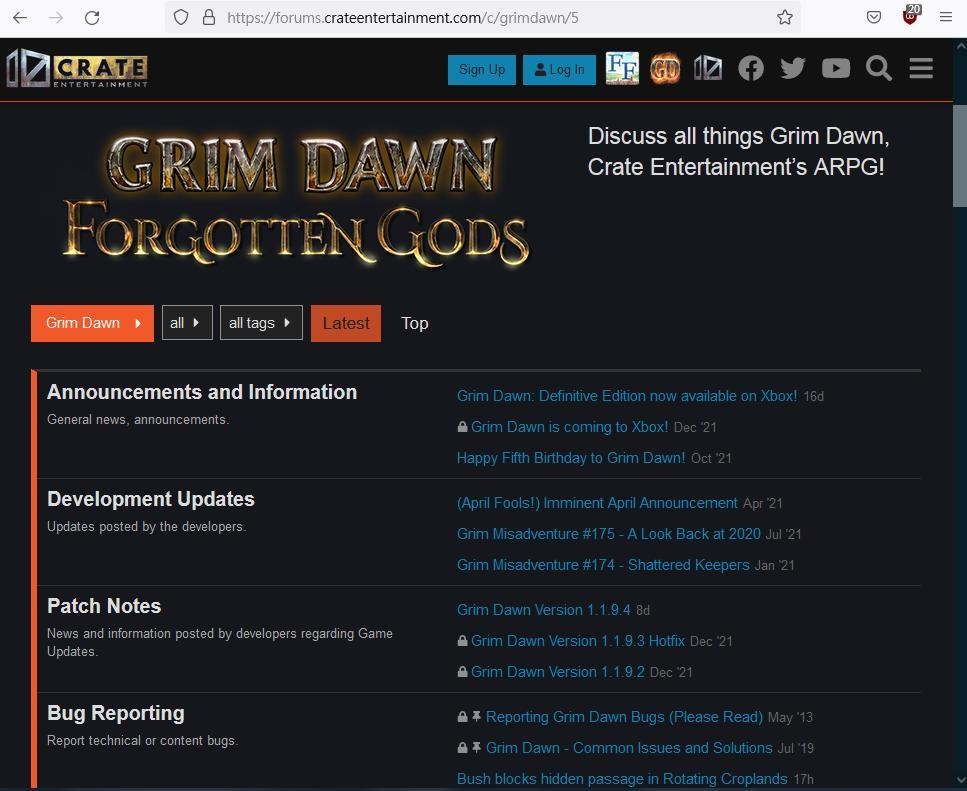Image resolution: width=967 pixels, height=791 pixels.
Task: Click the Sign Up button
Action: coord(482,70)
